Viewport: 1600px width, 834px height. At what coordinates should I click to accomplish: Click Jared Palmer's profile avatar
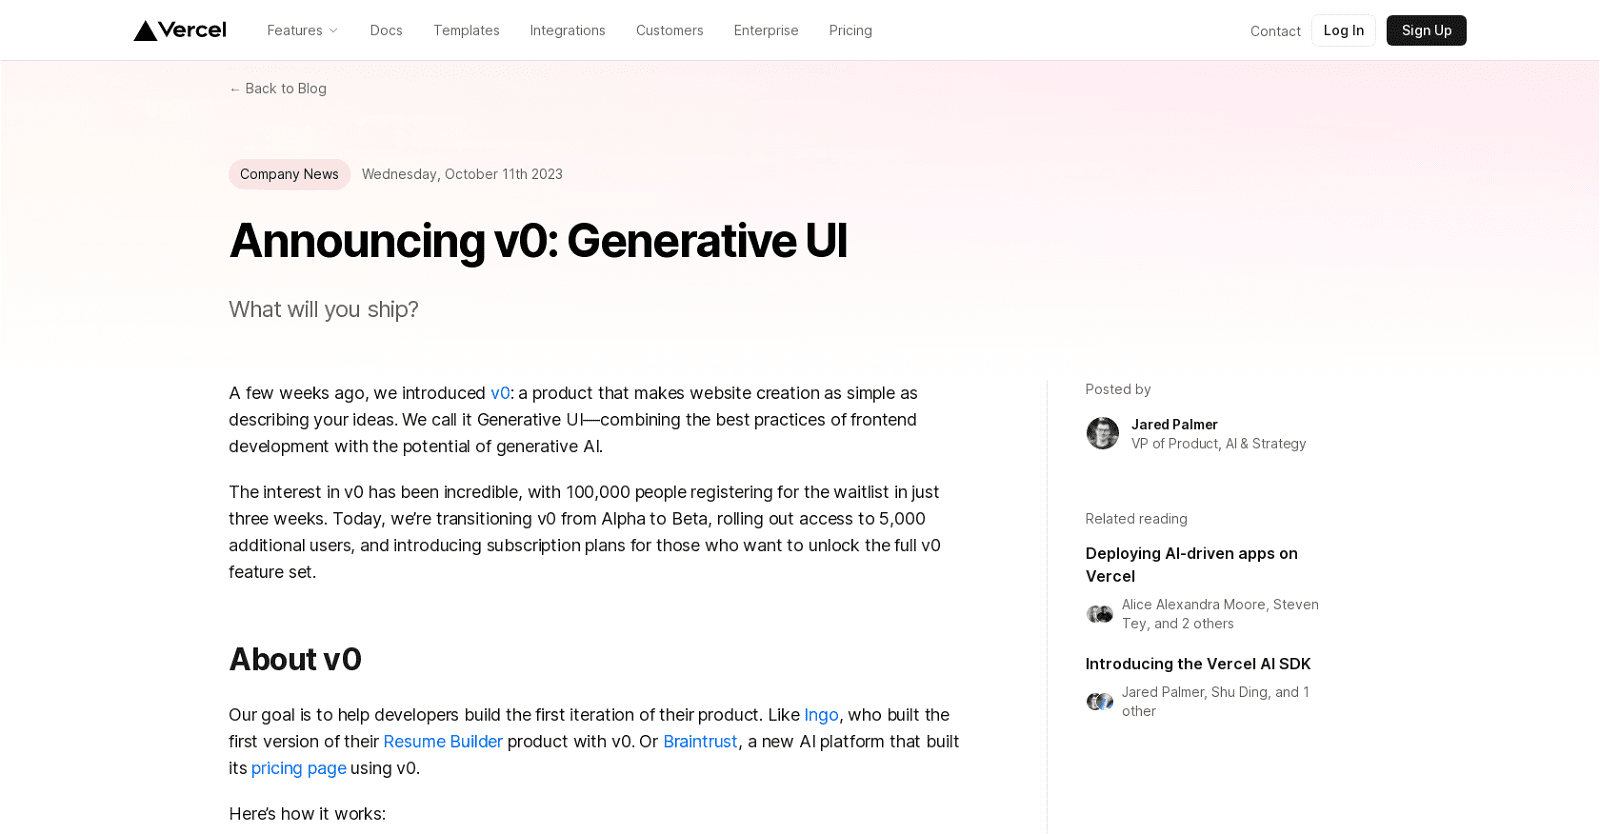click(1102, 432)
